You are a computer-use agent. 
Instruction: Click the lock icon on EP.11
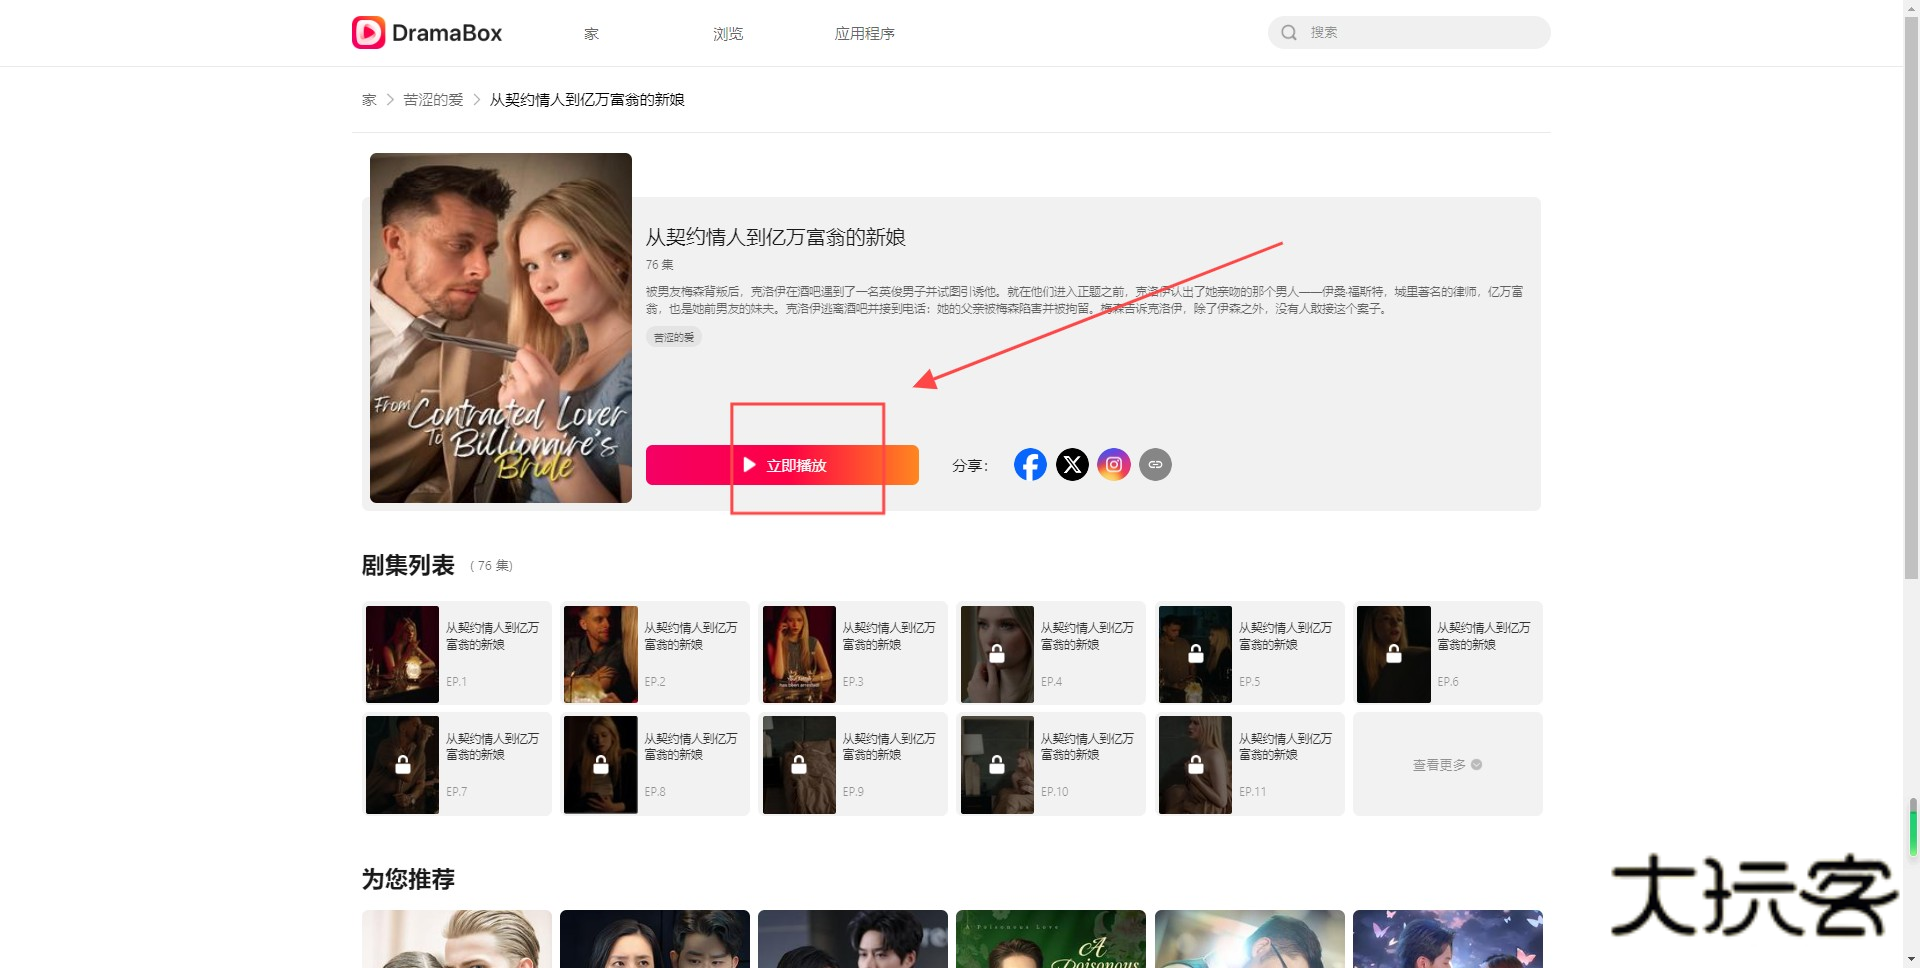(x=1195, y=766)
